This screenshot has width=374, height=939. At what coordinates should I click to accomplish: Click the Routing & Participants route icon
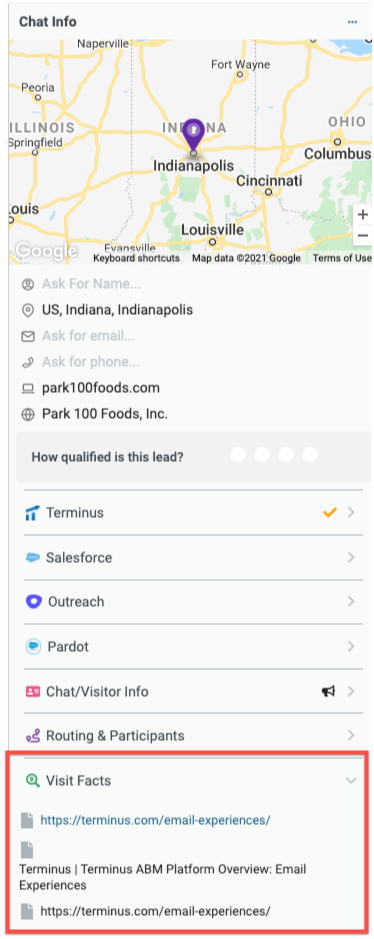(x=33, y=736)
